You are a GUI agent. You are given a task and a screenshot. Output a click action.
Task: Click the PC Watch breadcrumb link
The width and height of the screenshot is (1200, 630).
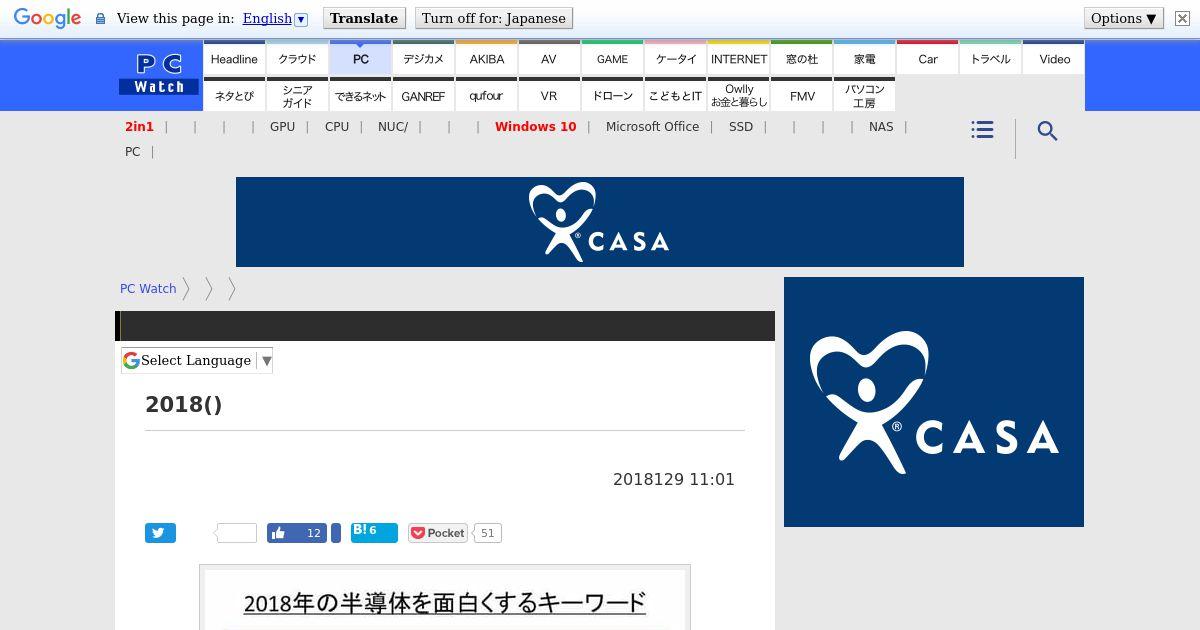[x=148, y=288]
